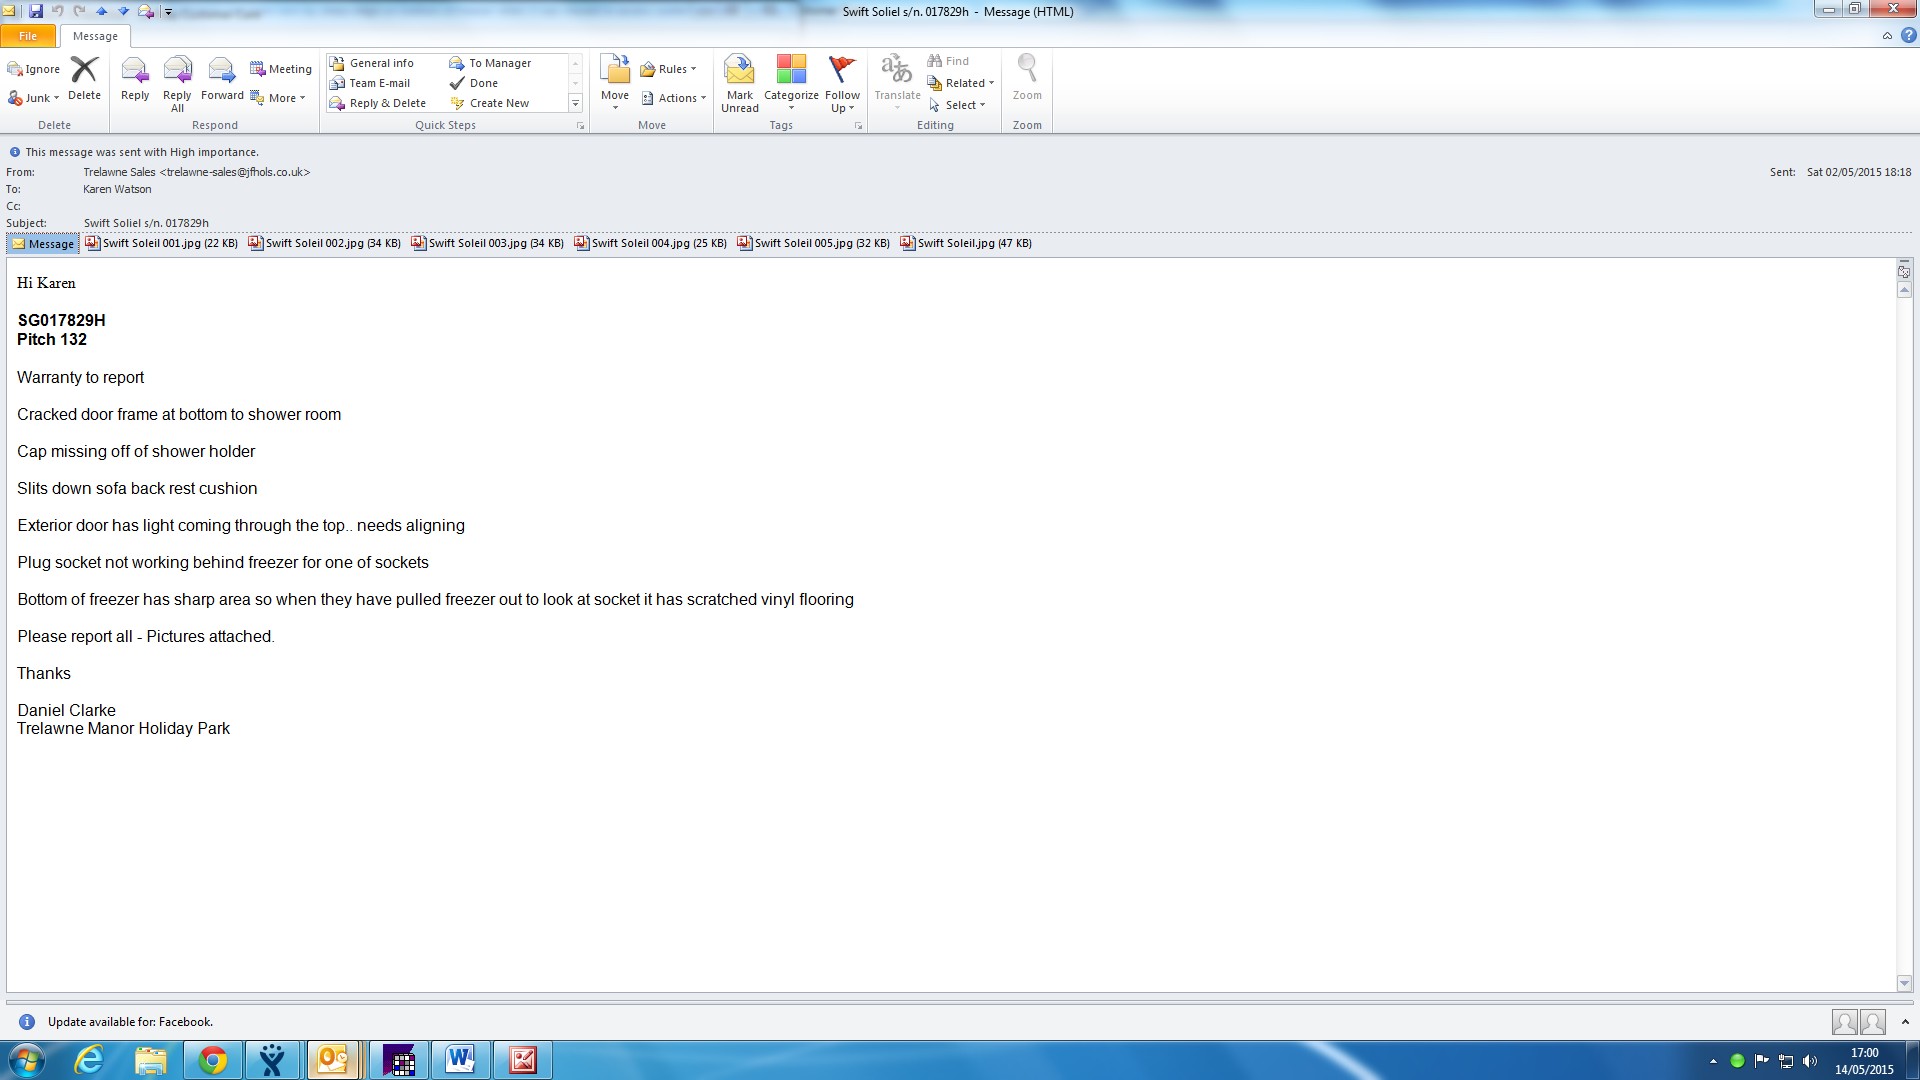Expand the Quick Steps gallery arrow
The width and height of the screenshot is (1920, 1080).
pos(575,104)
